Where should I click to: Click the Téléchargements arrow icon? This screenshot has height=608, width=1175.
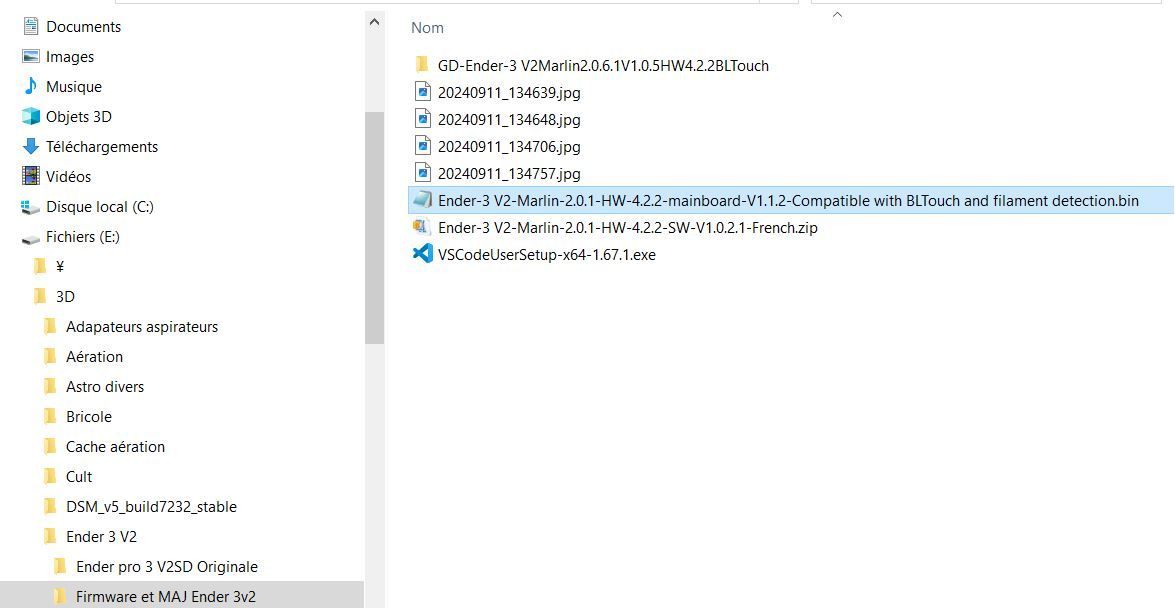[x=31, y=146]
